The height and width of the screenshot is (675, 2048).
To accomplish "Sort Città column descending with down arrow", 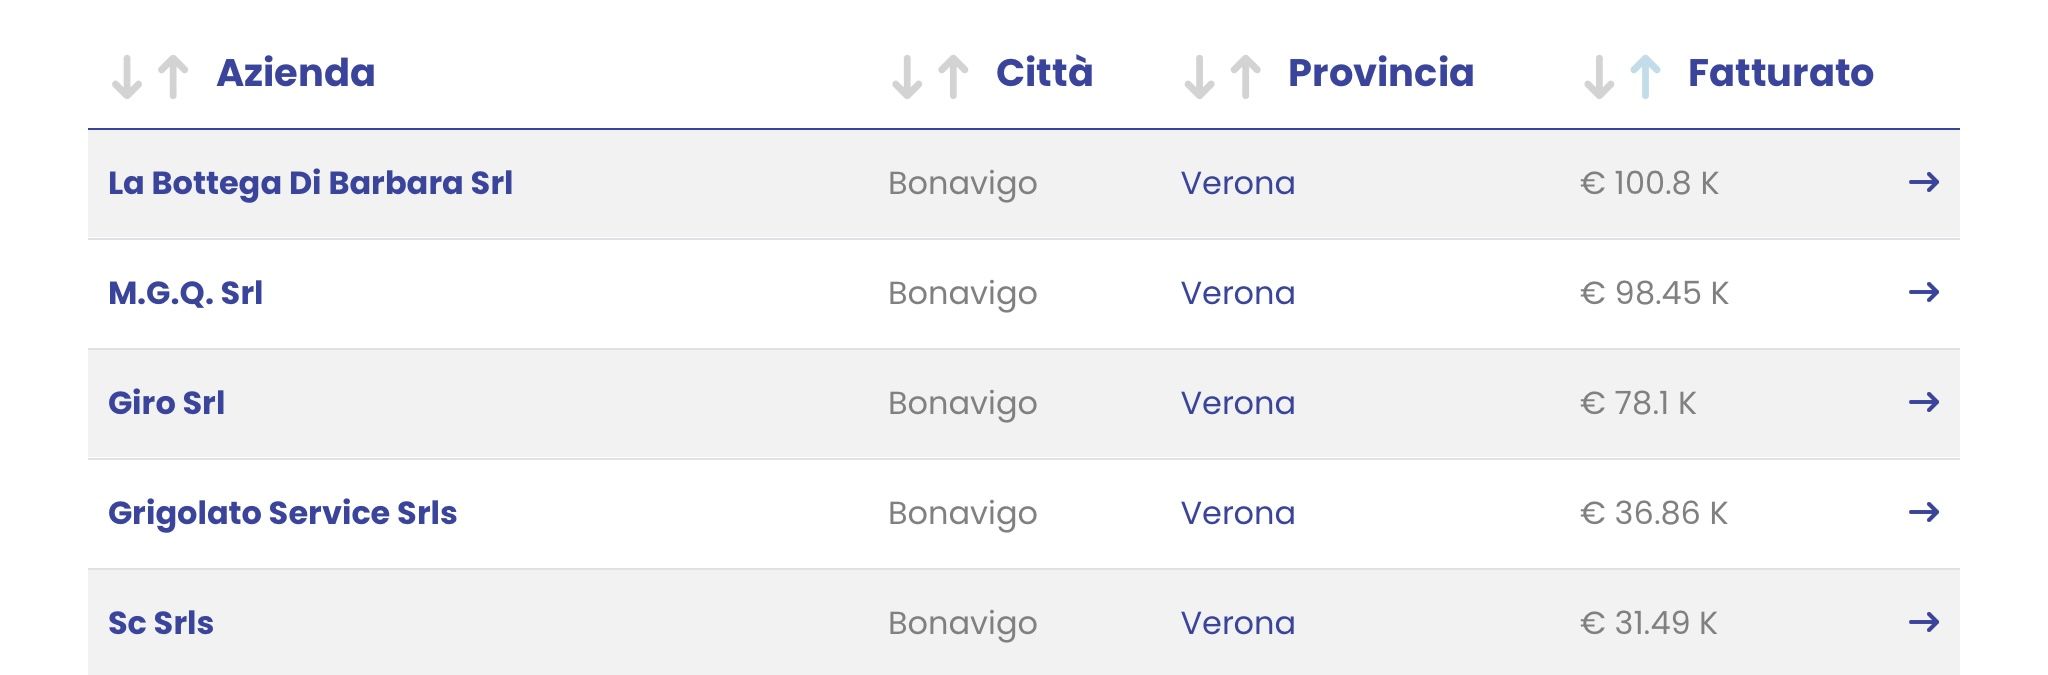I will (906, 77).
